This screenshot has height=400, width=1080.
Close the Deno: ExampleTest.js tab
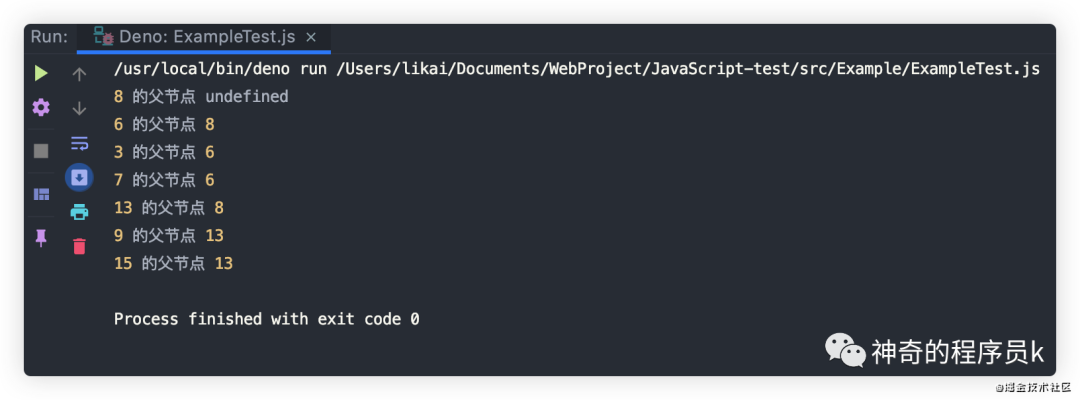pyautogui.click(x=311, y=37)
